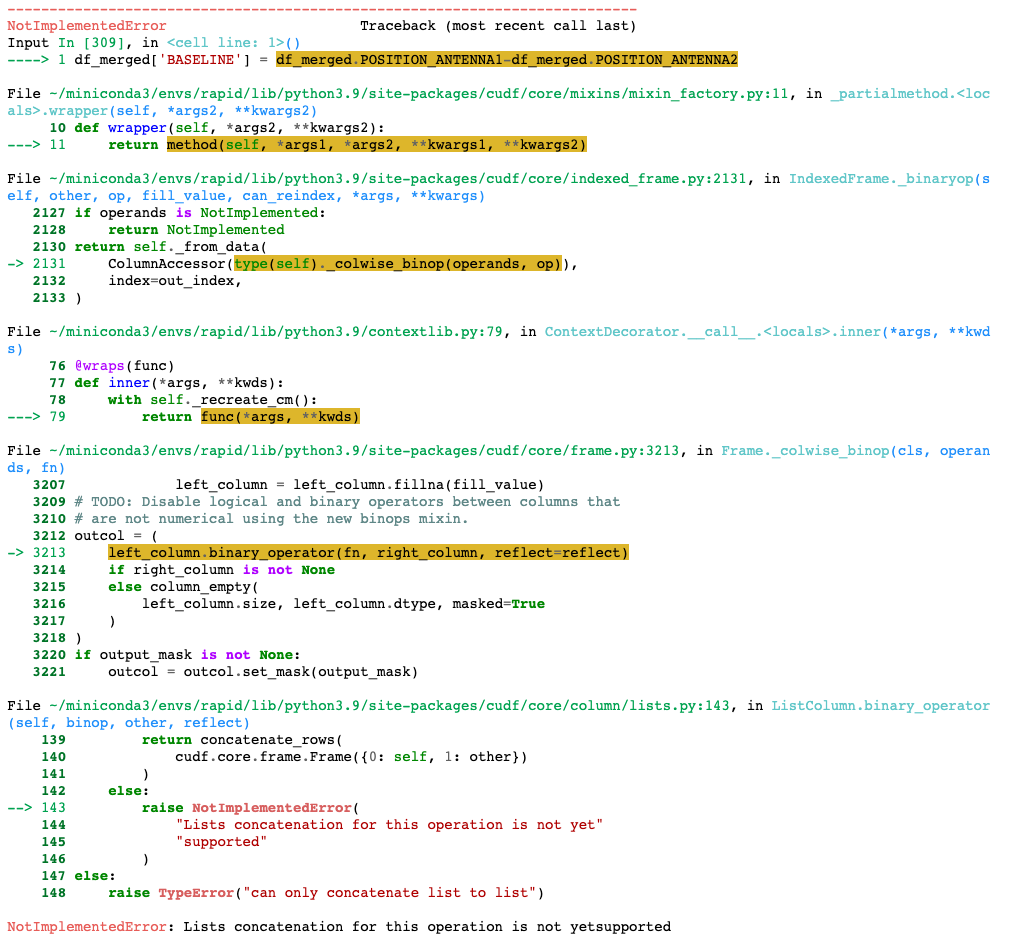Click 'def inner(*args, **kwds):' line 77
Viewport: 1015px width, 948px height.
179,383
